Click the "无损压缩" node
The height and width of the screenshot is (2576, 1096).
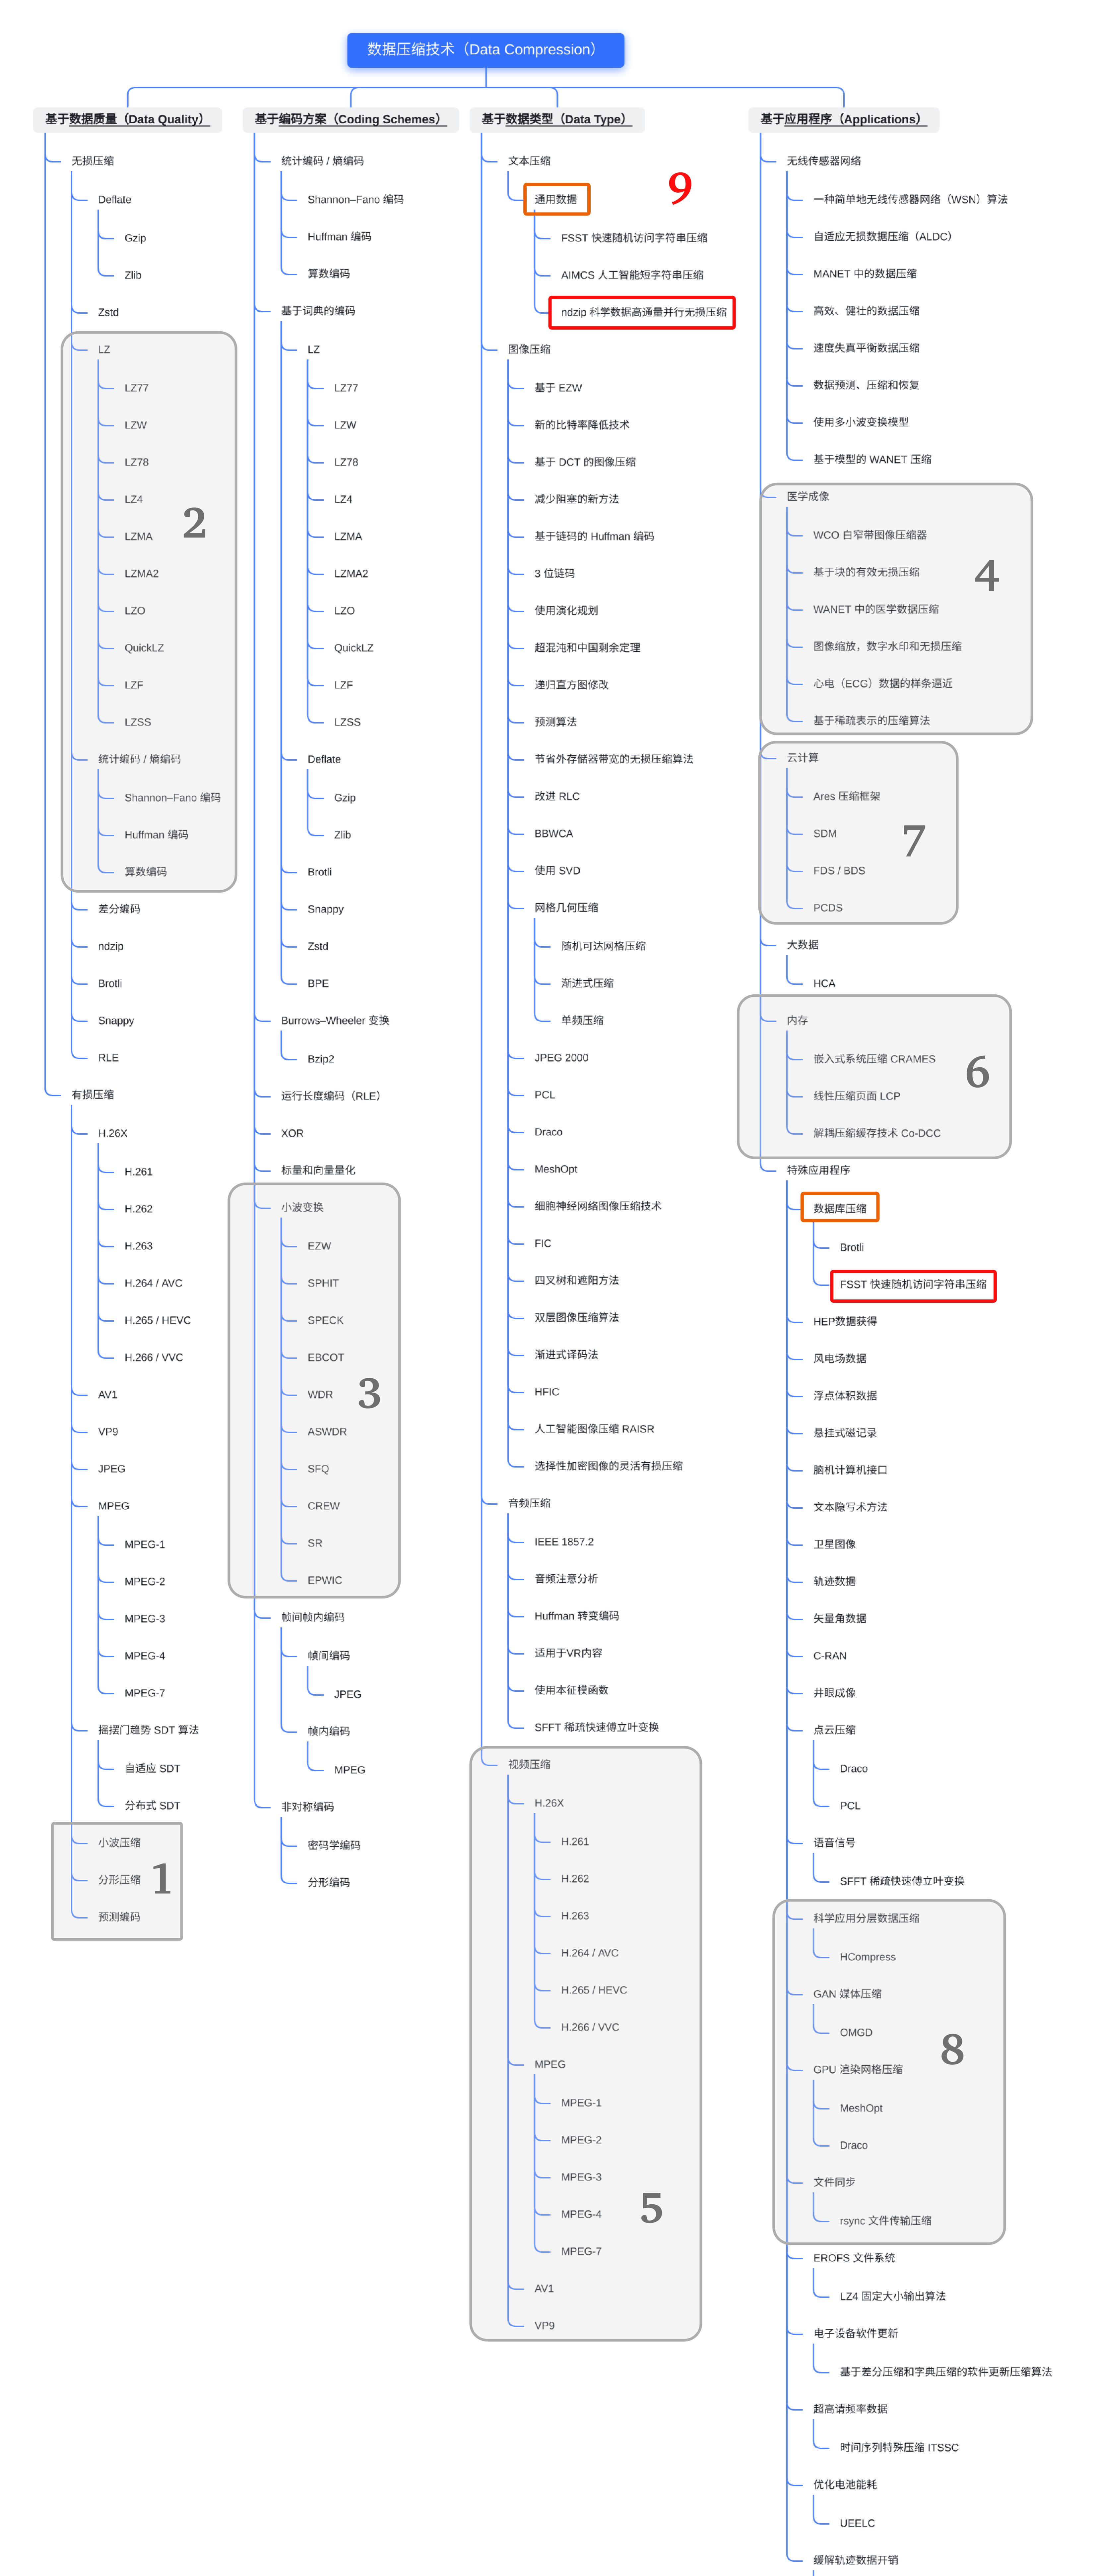(93, 161)
